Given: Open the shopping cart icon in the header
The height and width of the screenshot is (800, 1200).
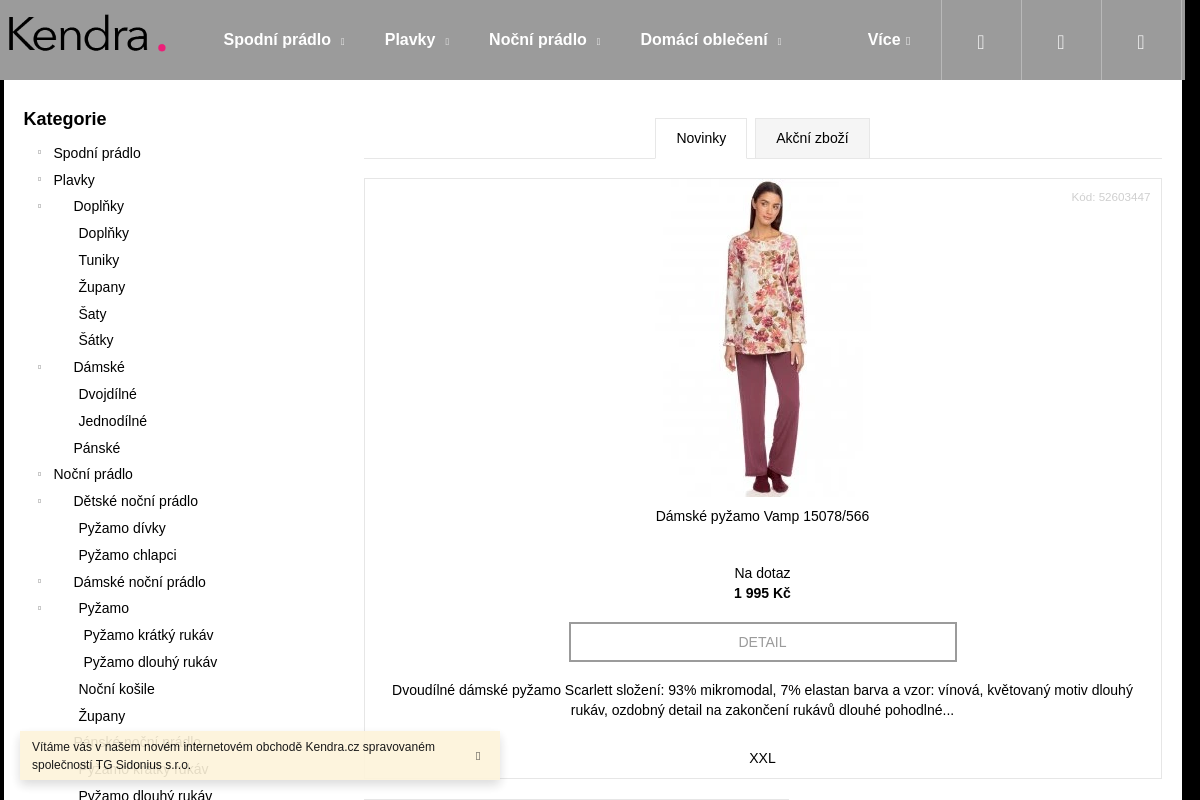Looking at the screenshot, I should (1141, 41).
